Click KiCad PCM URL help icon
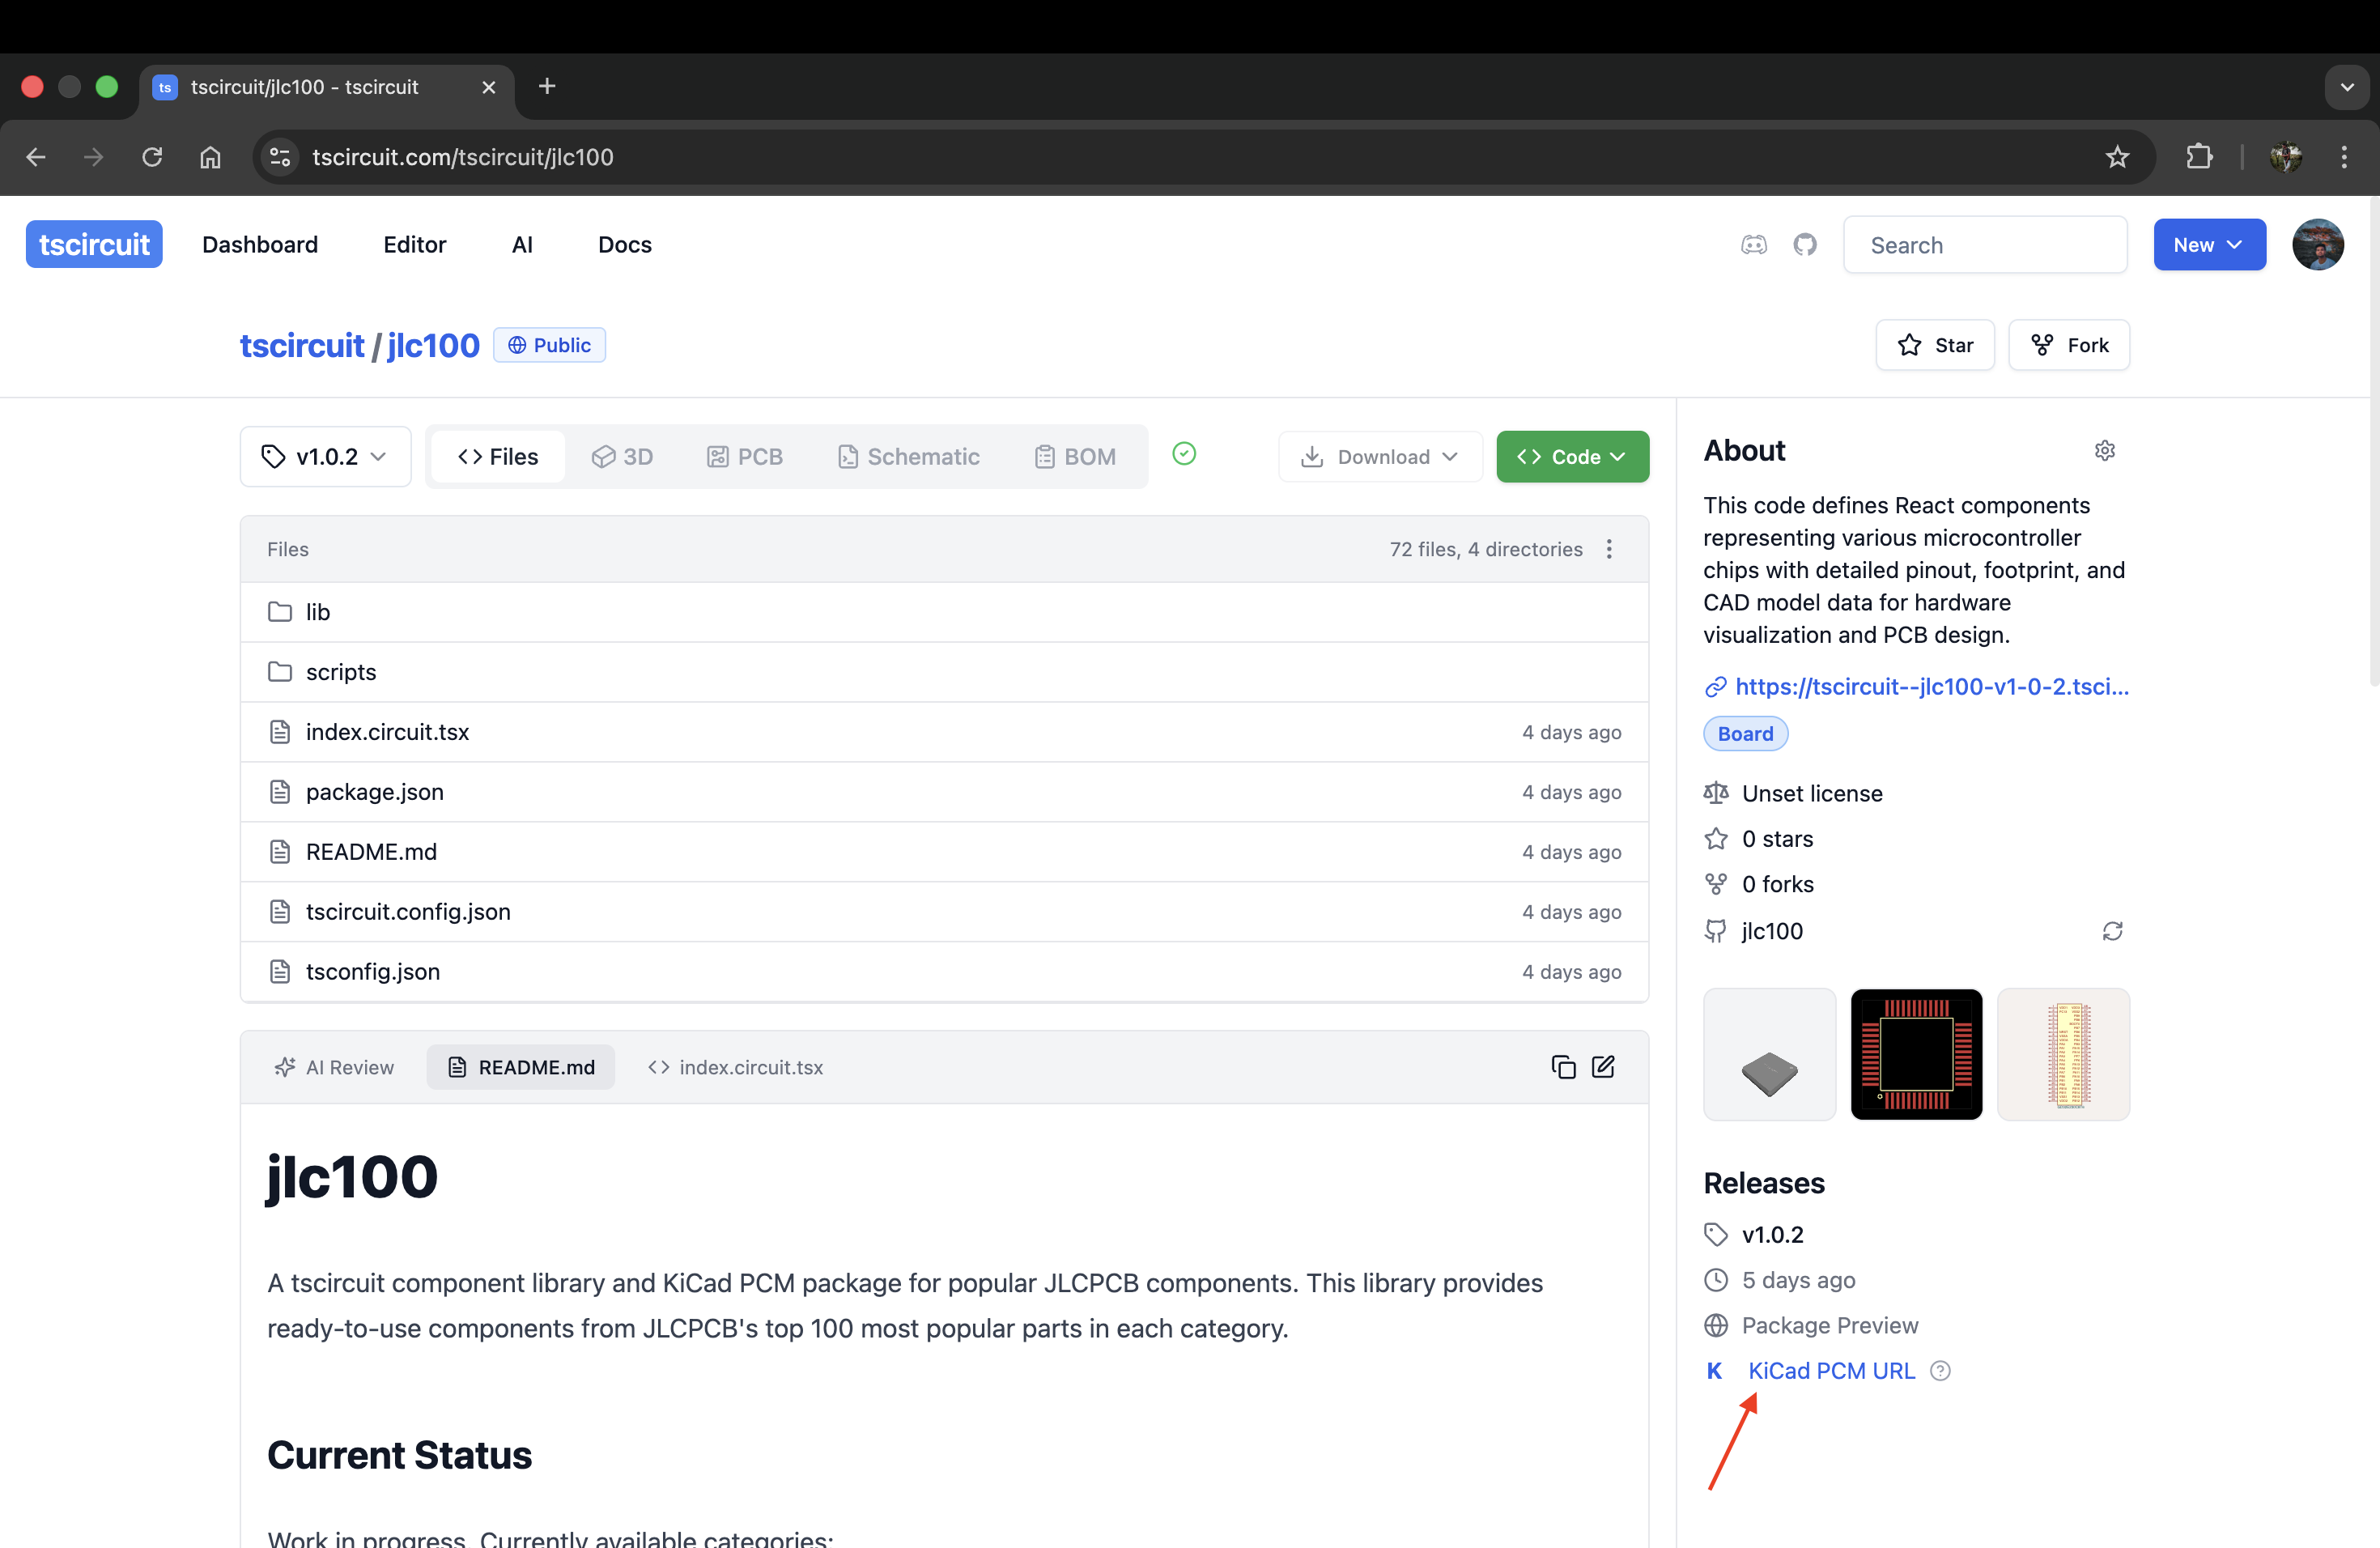2380x1548 pixels. [1940, 1371]
